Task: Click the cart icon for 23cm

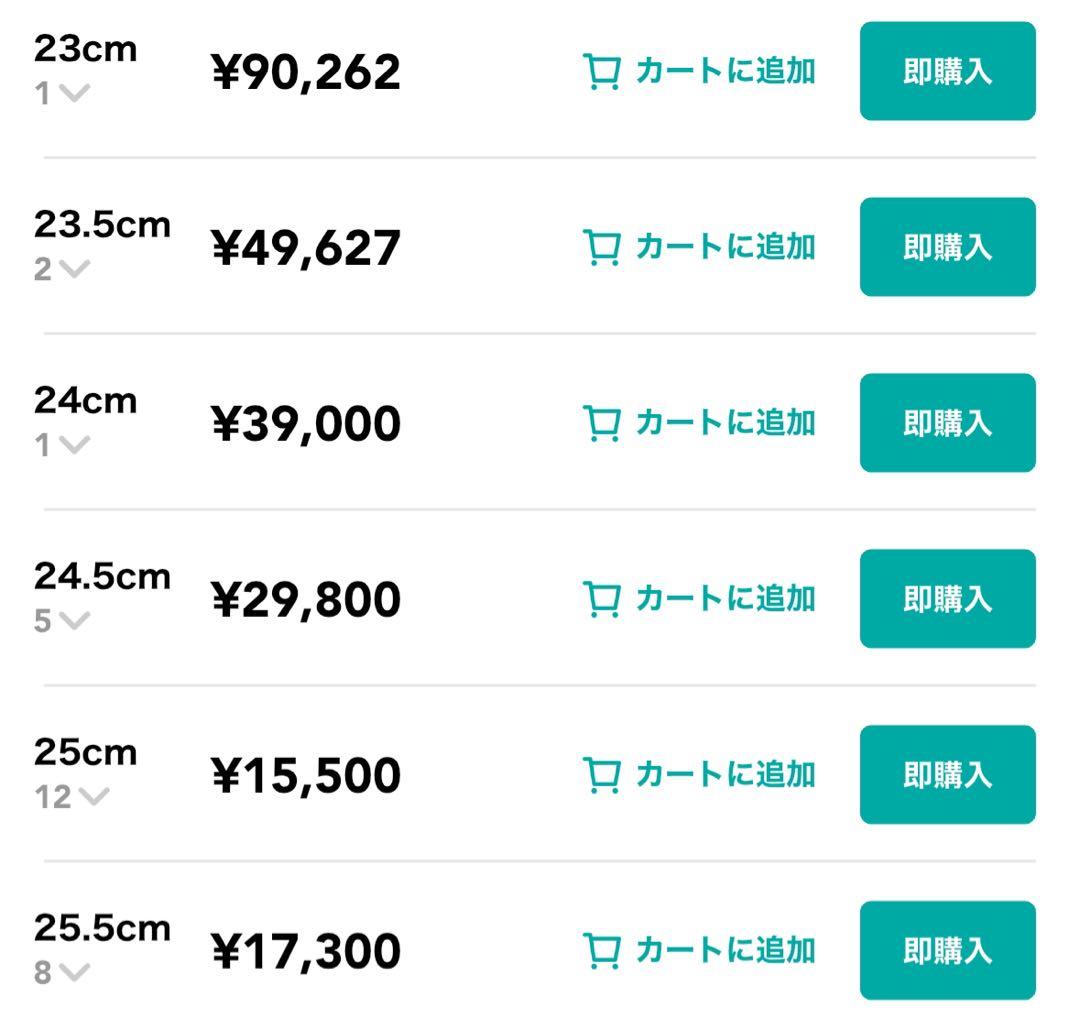Action: [602, 72]
